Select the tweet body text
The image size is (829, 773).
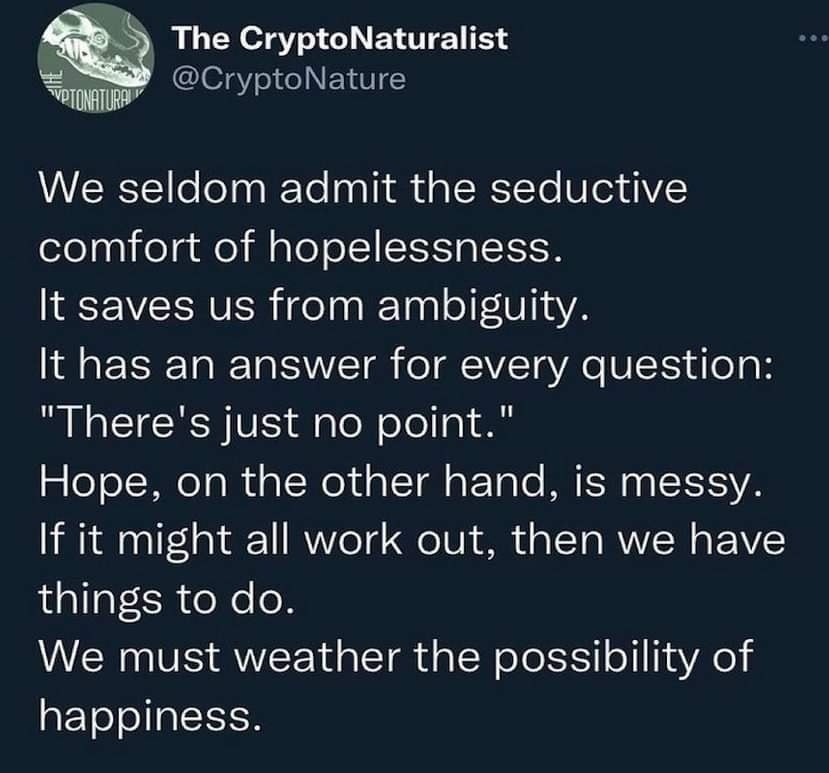click(400, 450)
